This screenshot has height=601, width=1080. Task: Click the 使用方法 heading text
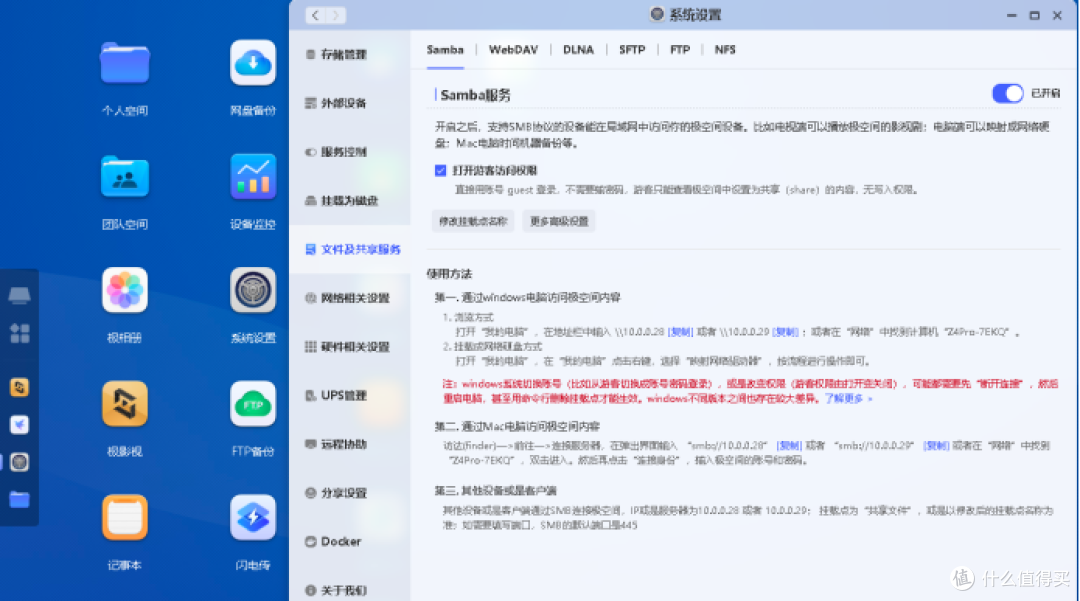(x=449, y=274)
